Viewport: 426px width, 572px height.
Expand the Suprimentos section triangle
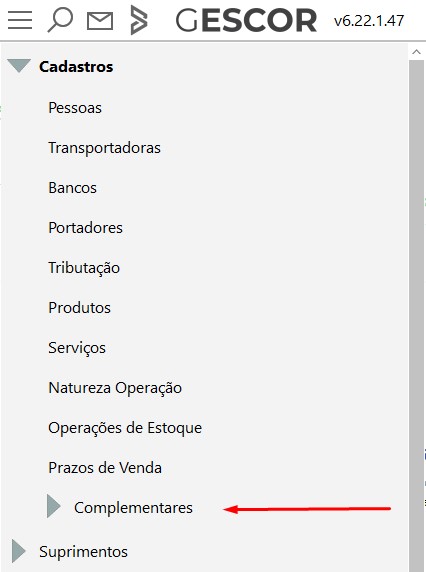tap(19, 551)
